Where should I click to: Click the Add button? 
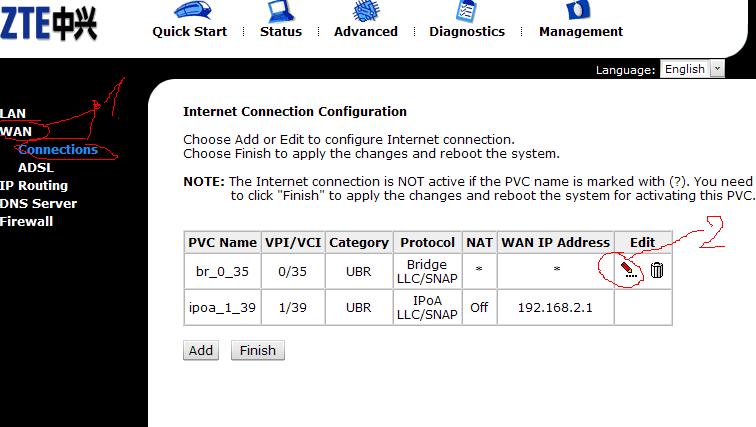click(x=201, y=350)
